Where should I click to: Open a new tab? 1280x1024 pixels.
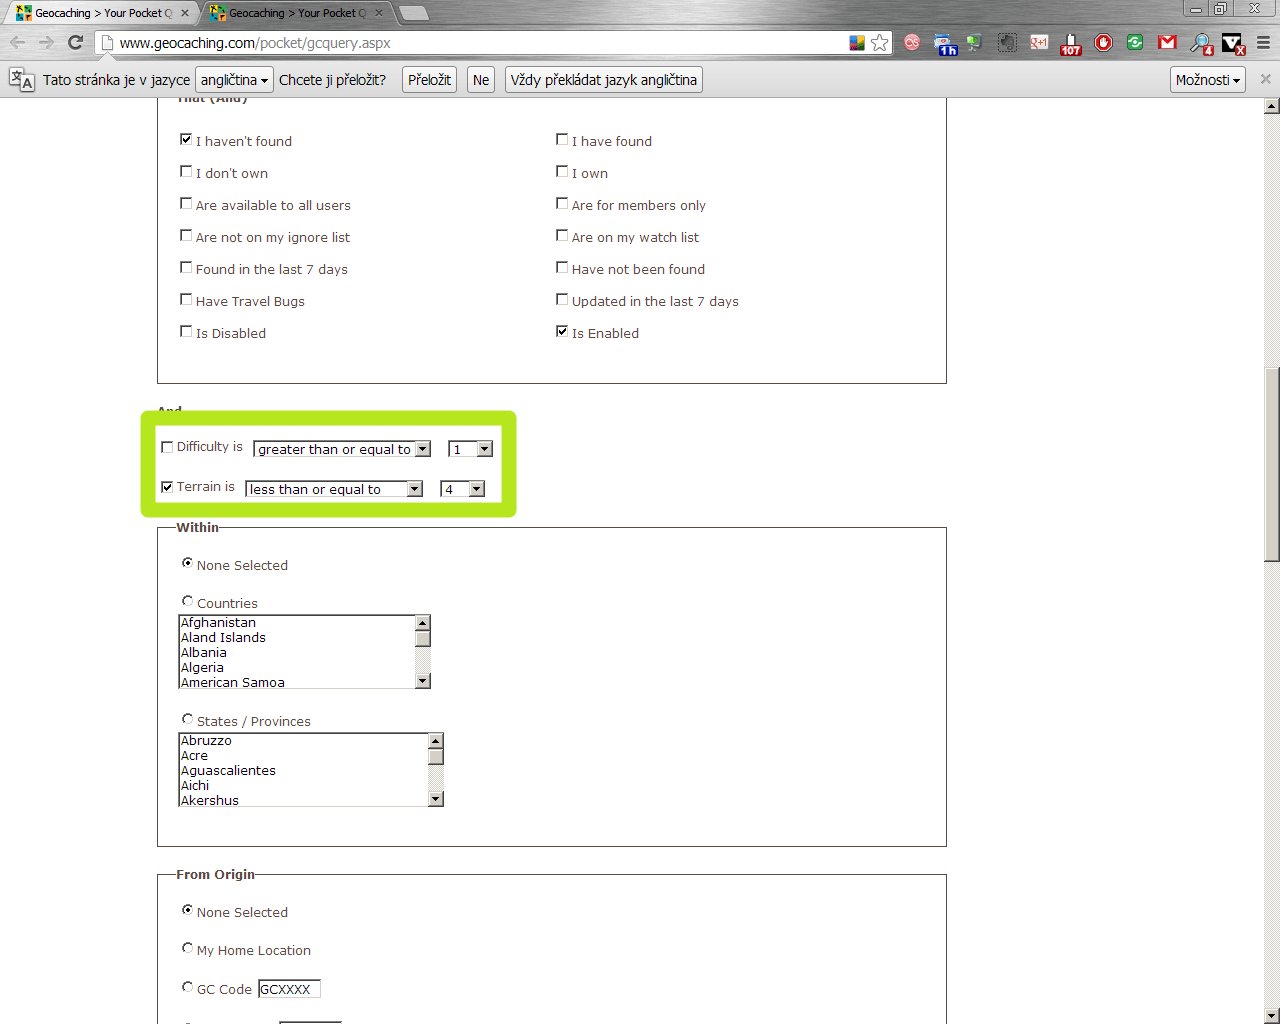[x=413, y=13]
